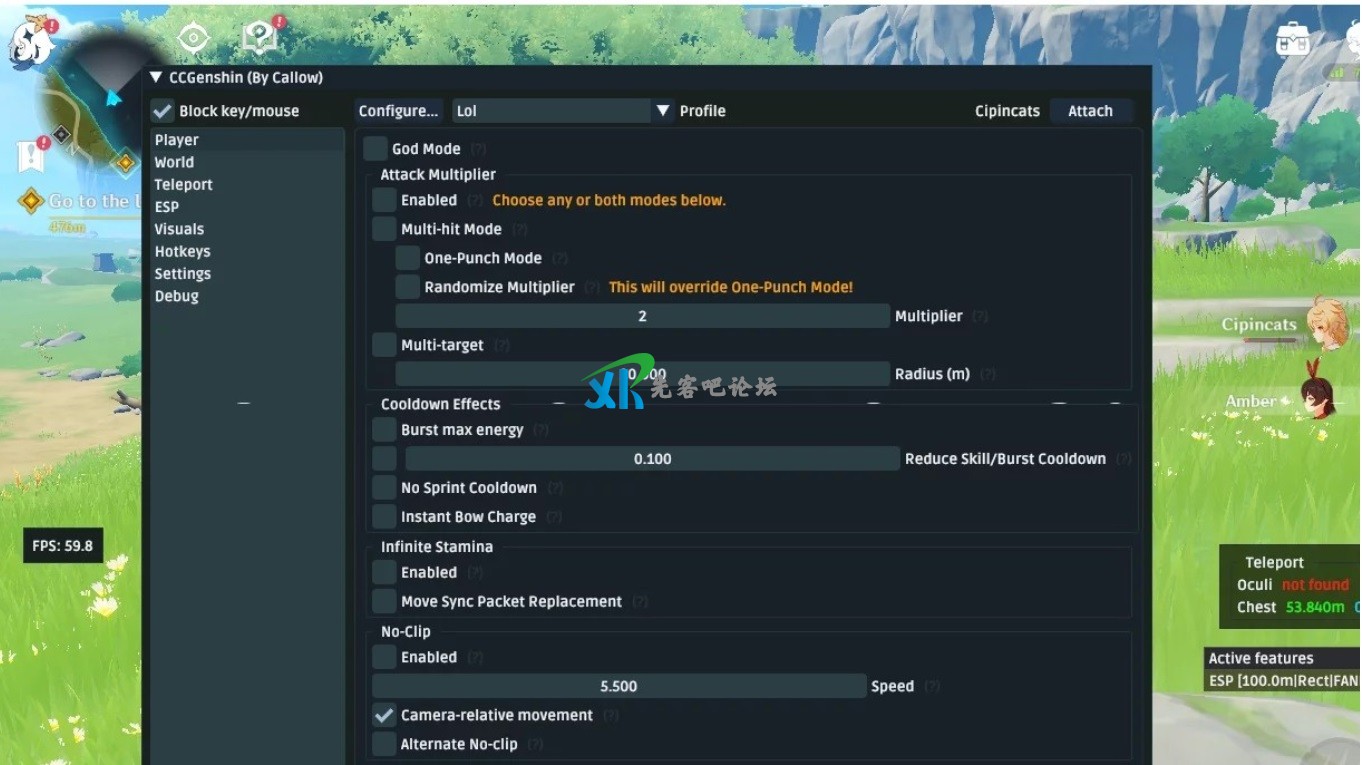Enable the God Mode checkbox
1362x765 pixels.
coord(376,149)
